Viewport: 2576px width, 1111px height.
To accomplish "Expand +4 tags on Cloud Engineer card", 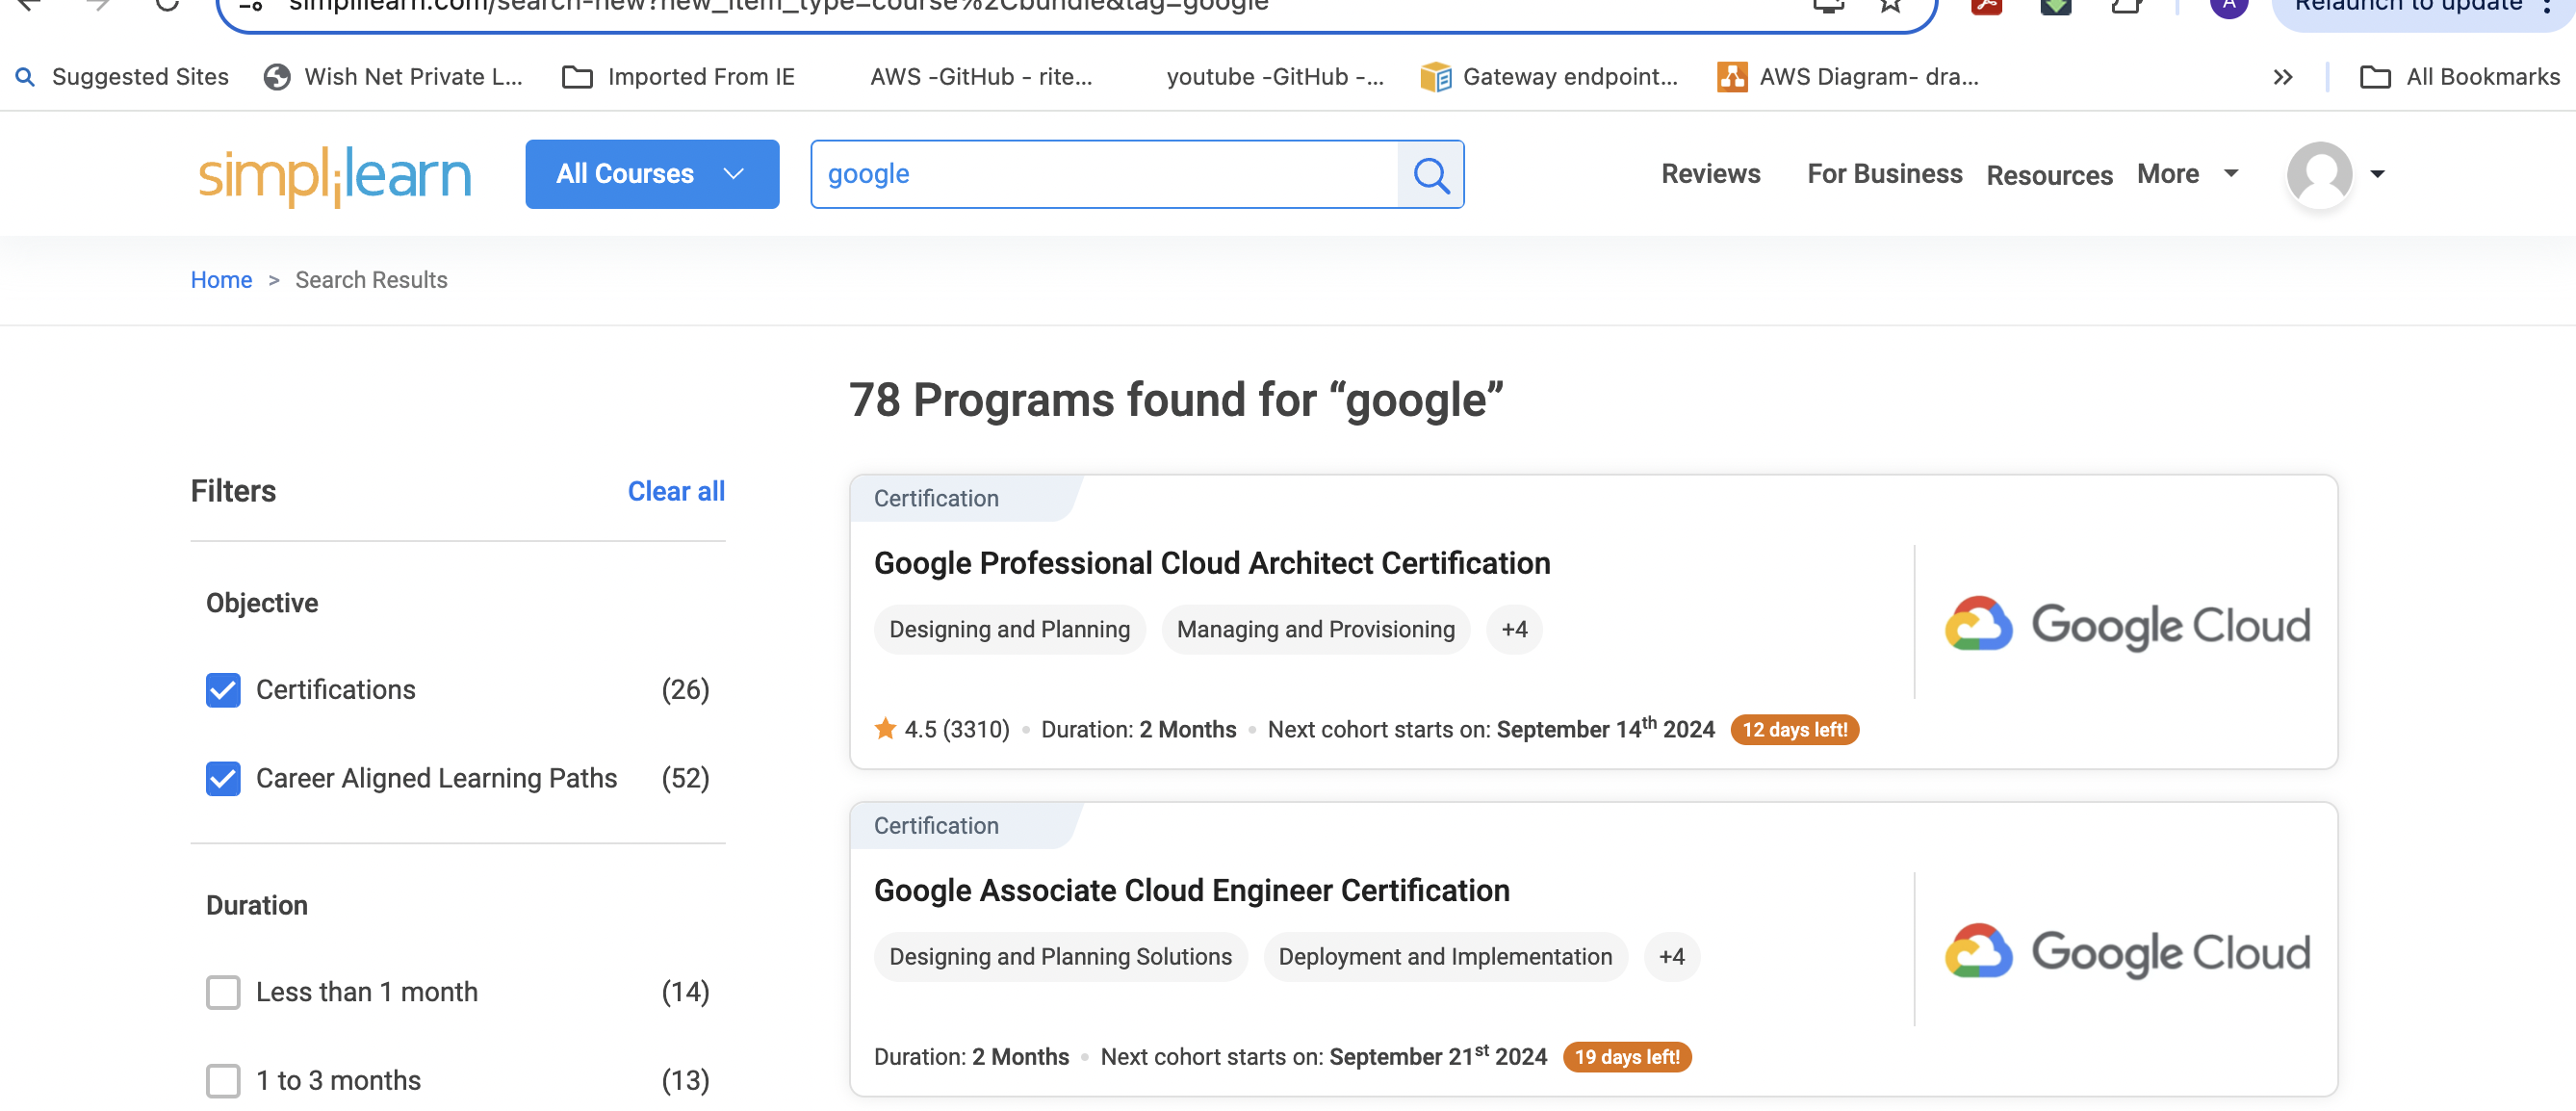I will 1671,956.
